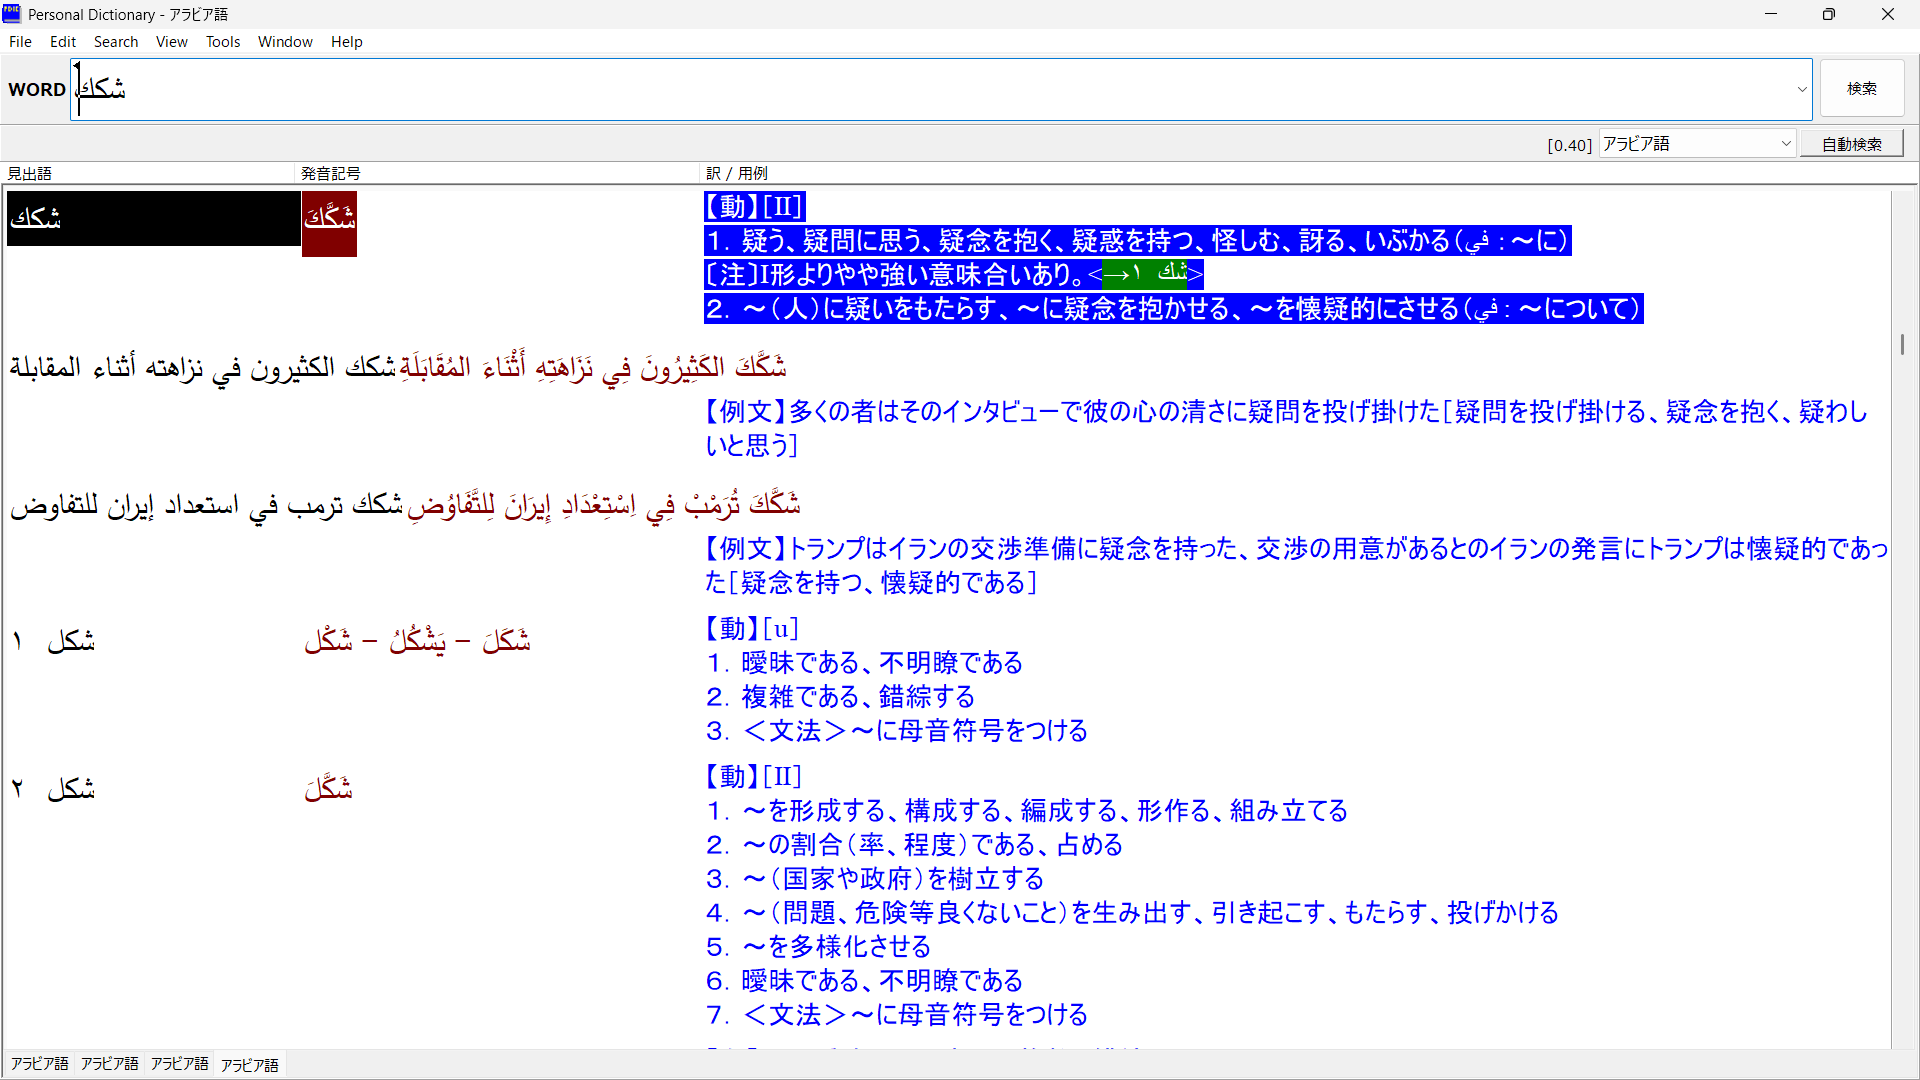Select the highlighted شكك headword entry
This screenshot has height=1080, width=1920.
(153, 218)
